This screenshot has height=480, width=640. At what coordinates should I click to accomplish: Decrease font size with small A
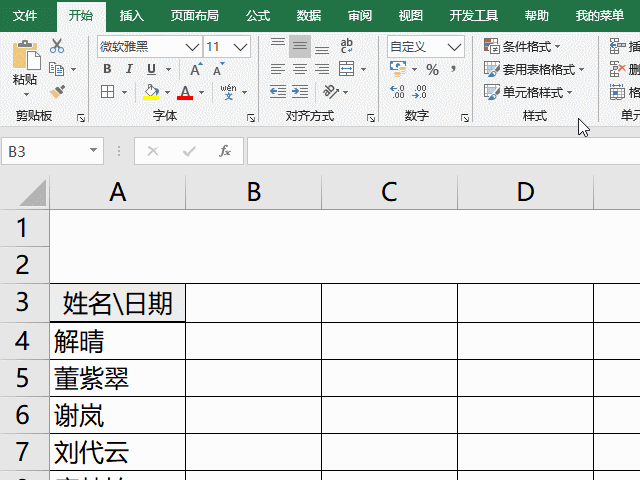pyautogui.click(x=219, y=69)
